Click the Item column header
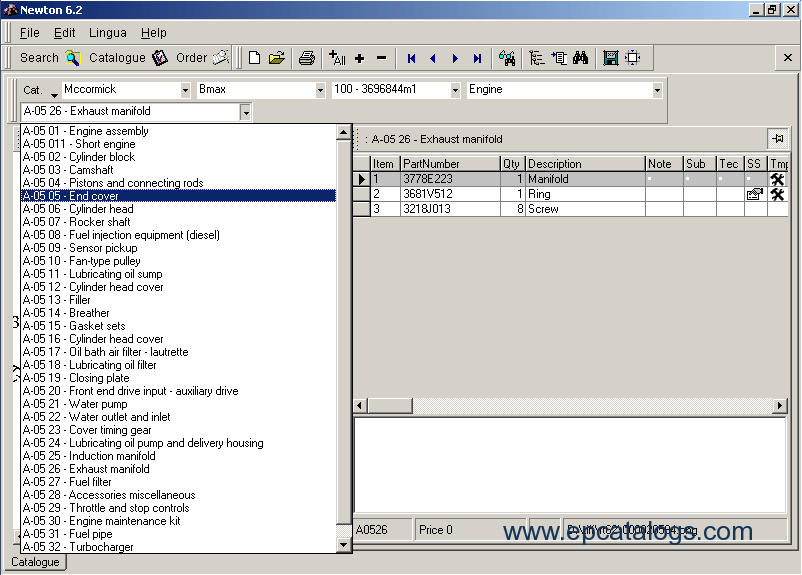Viewport: 802px width, 575px height. click(385, 164)
